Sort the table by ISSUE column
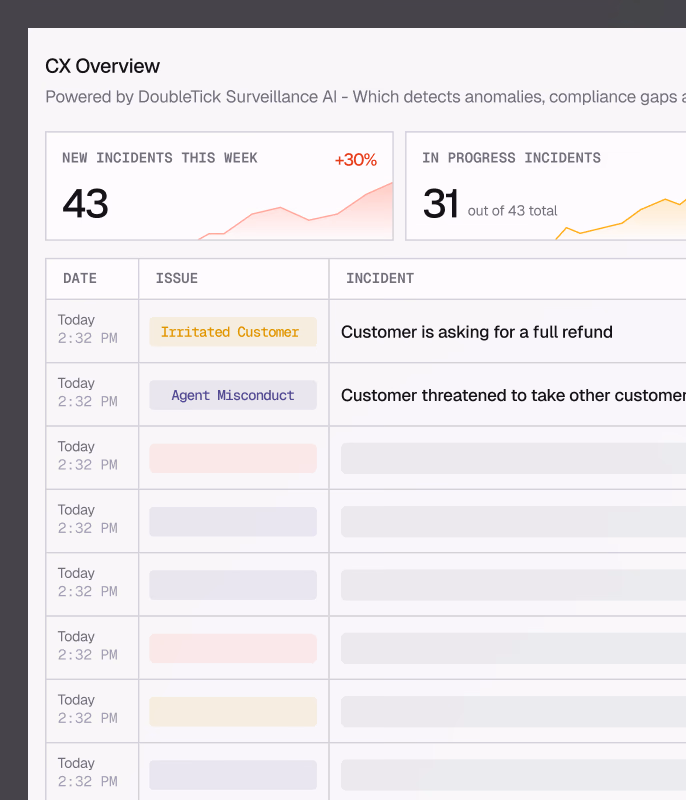Image resolution: width=686 pixels, height=800 pixels. coord(177,279)
